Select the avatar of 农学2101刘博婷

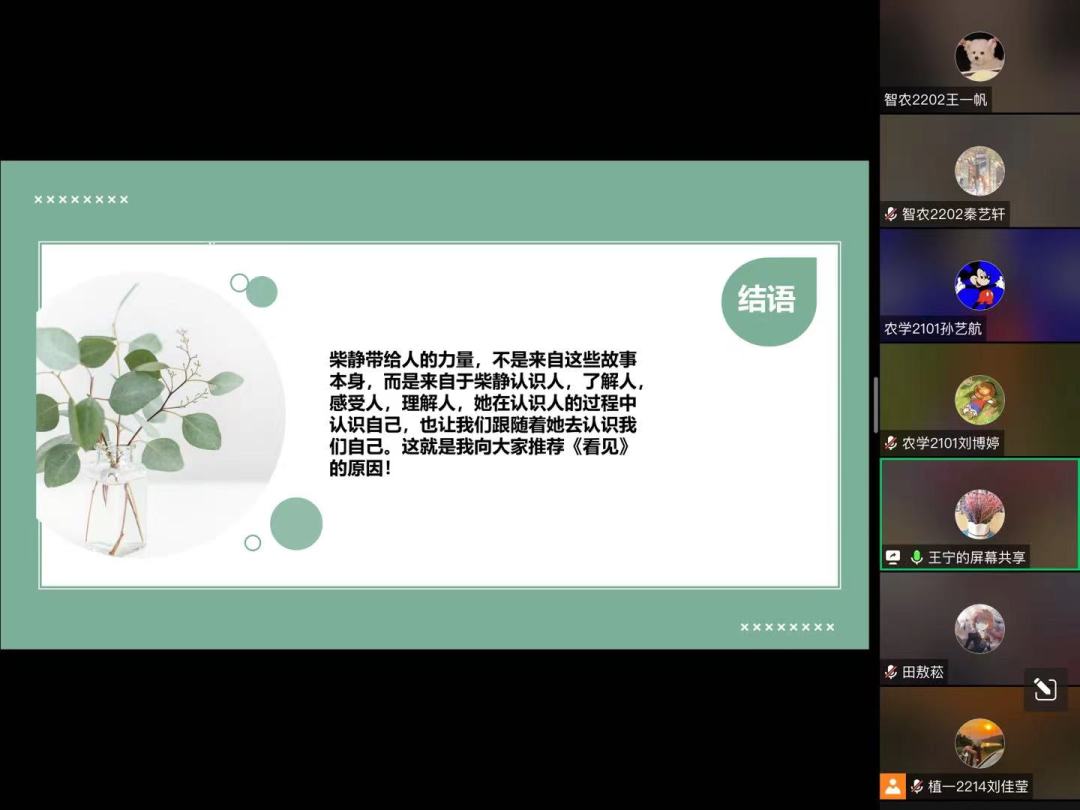coord(979,399)
